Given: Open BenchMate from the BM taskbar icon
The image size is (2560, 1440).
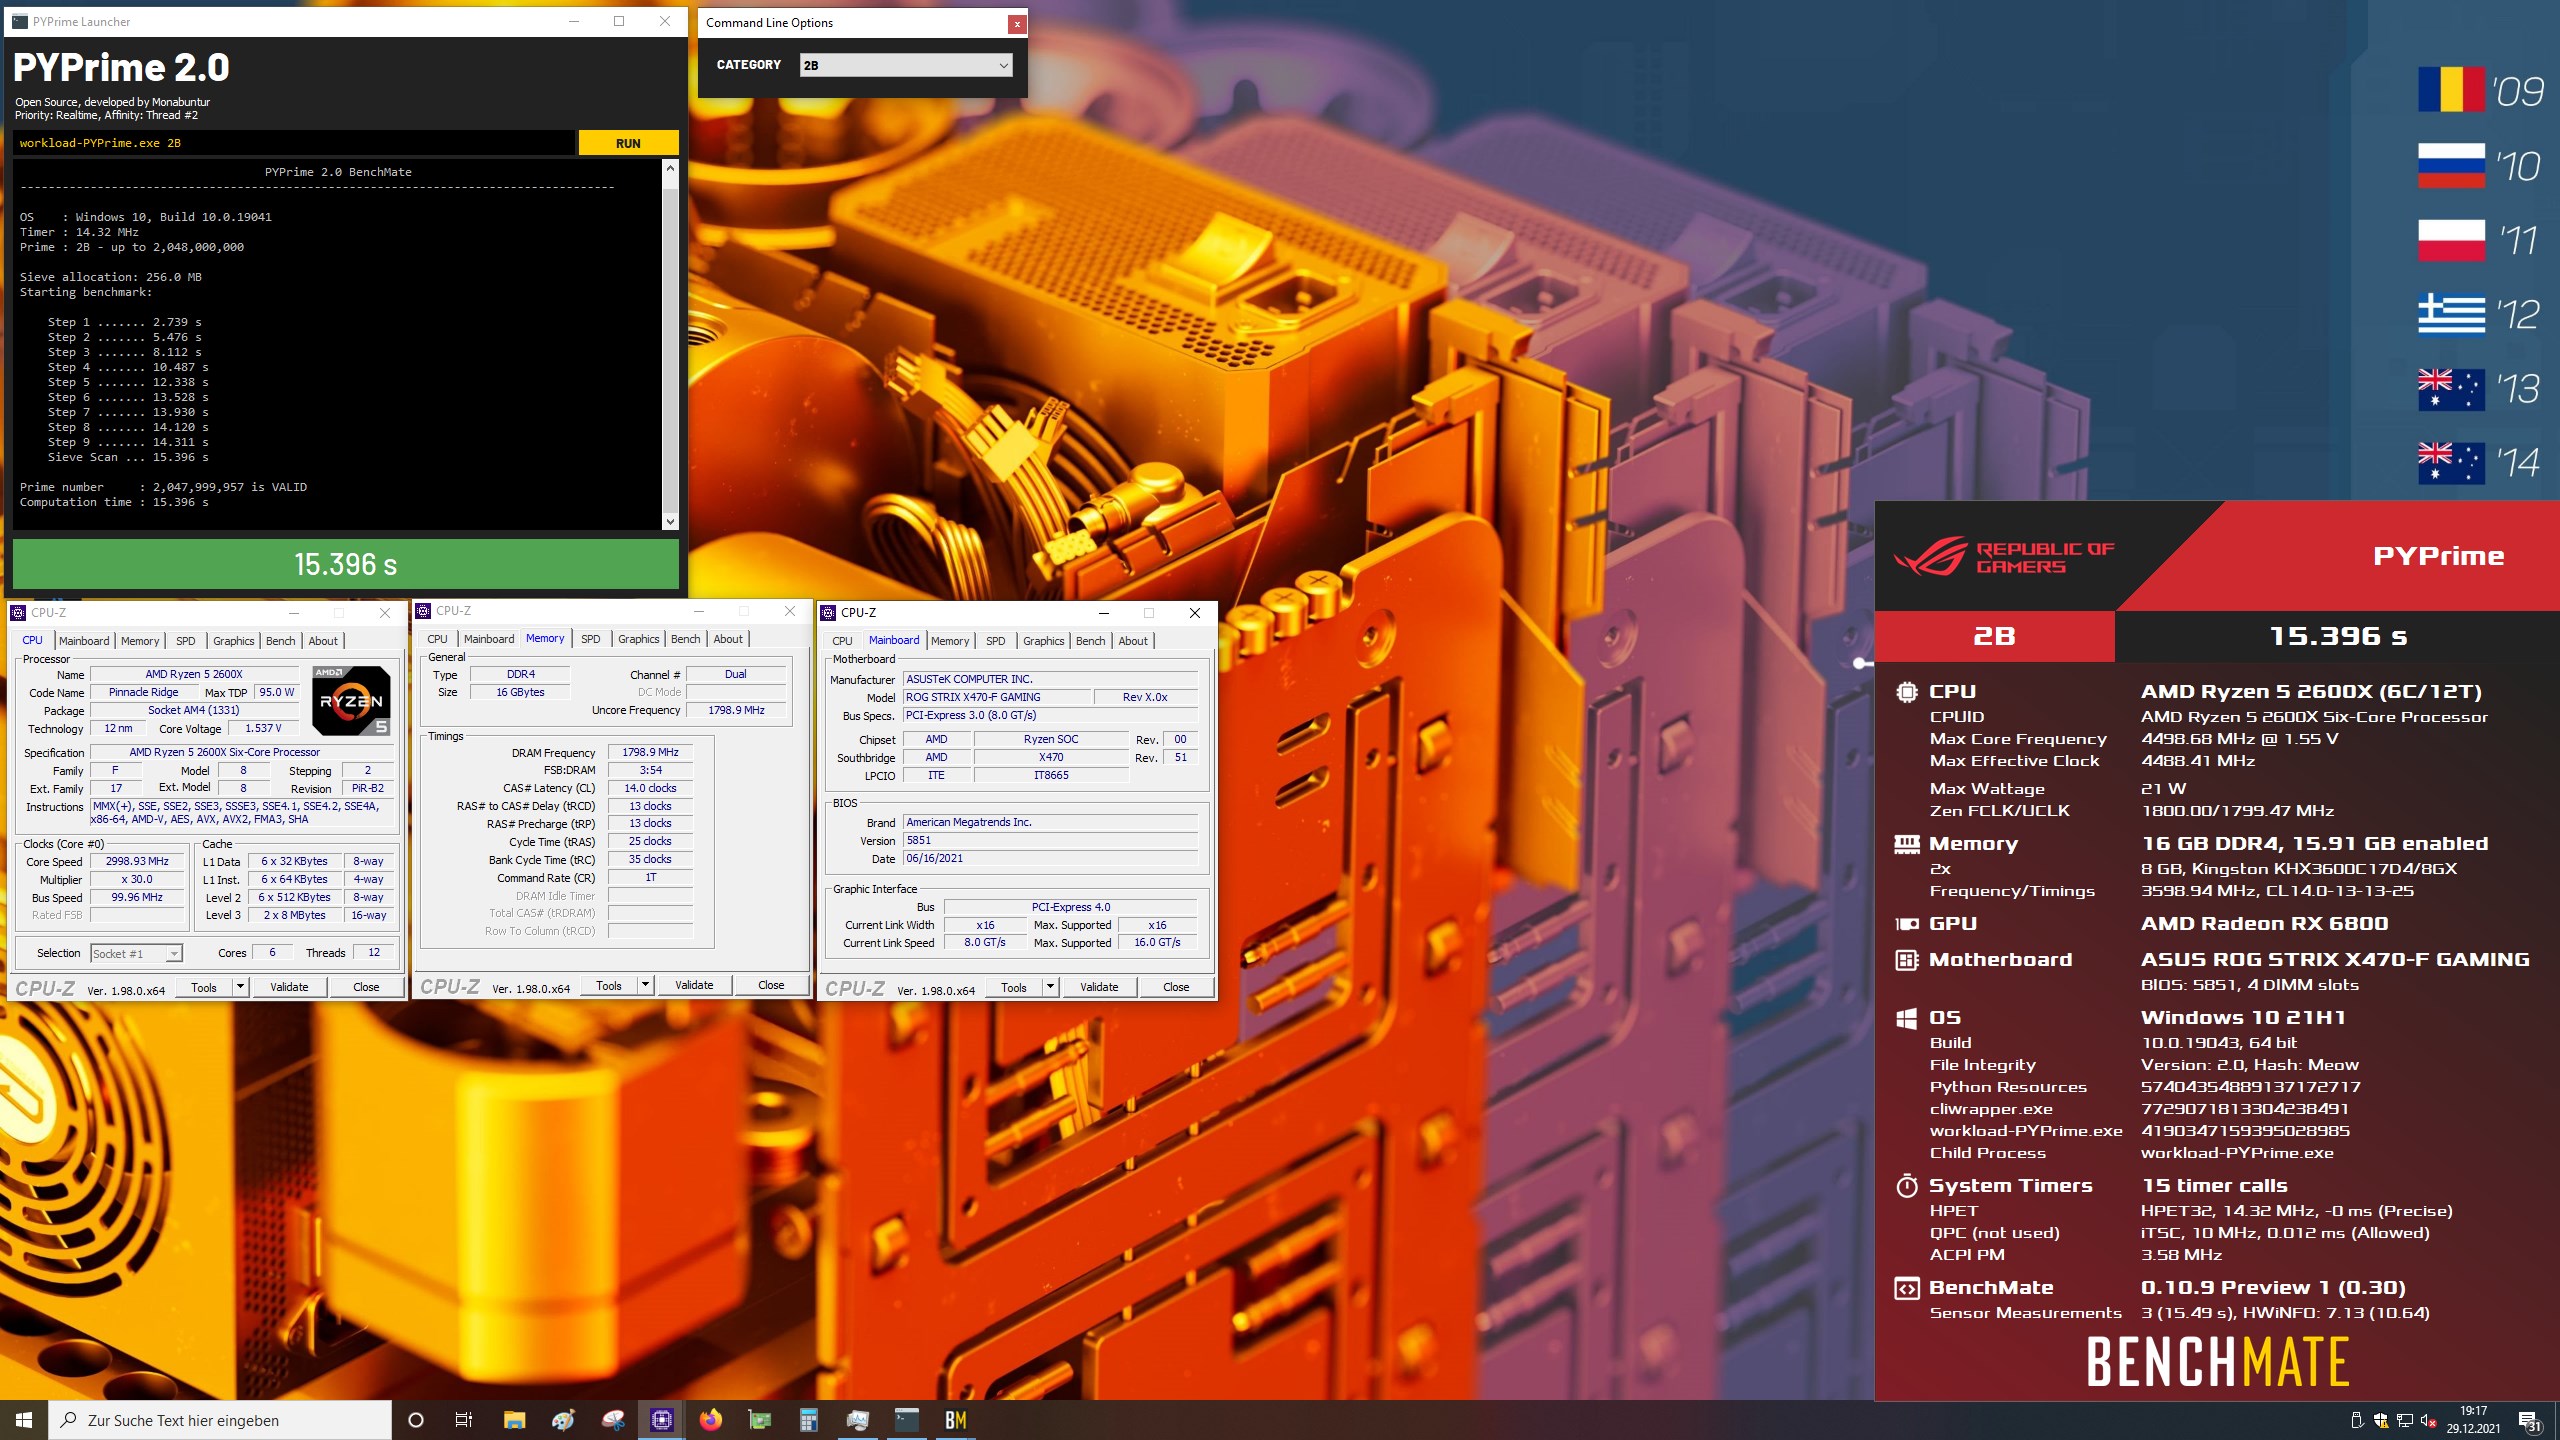Looking at the screenshot, I should [955, 1420].
